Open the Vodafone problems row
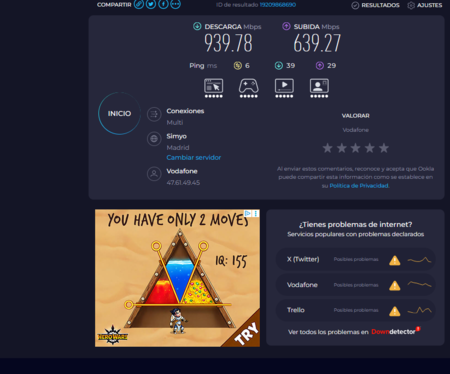Screen dimensions: 450x374 click(356, 285)
